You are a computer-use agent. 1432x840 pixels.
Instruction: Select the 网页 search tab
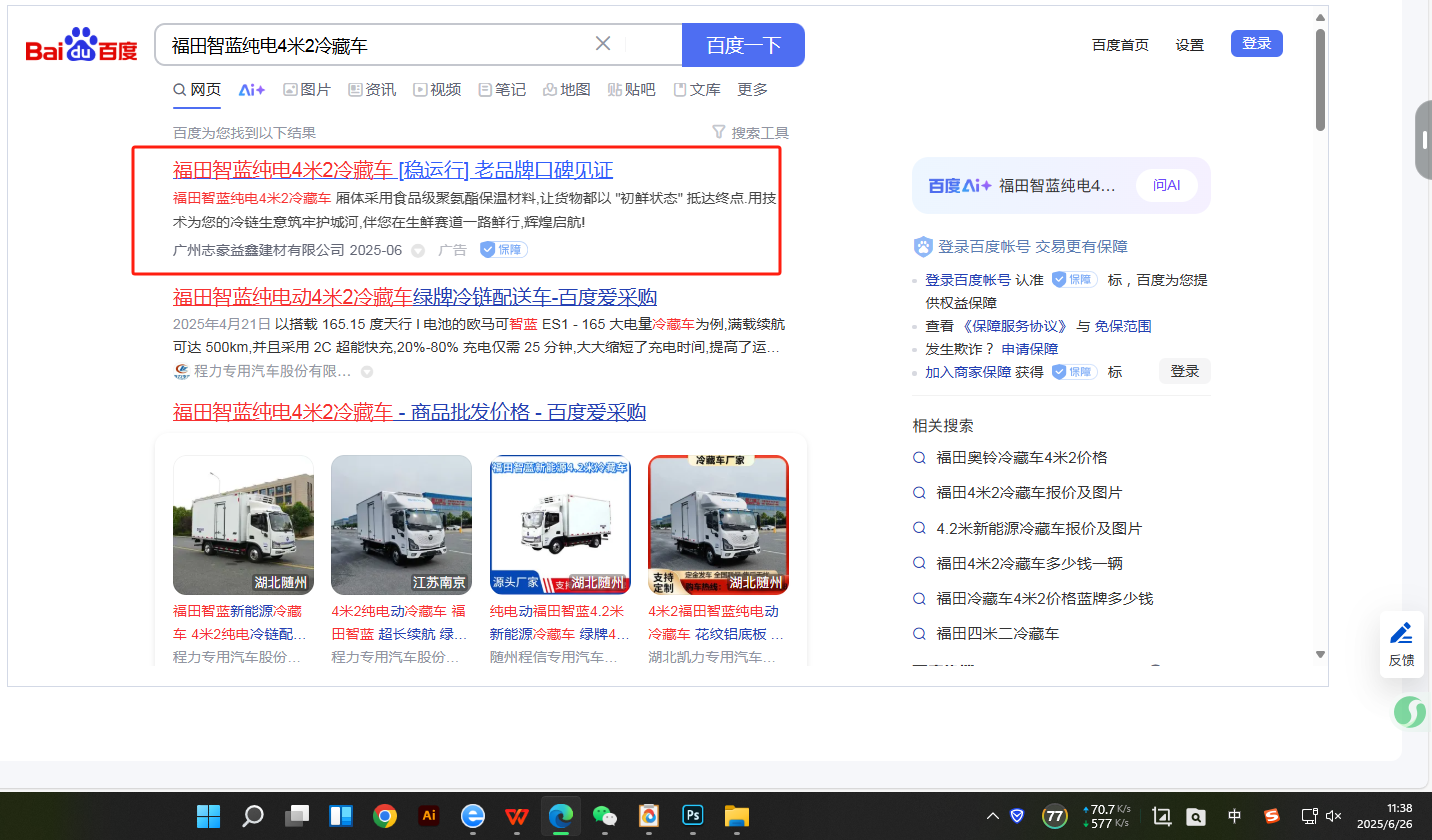click(x=197, y=90)
